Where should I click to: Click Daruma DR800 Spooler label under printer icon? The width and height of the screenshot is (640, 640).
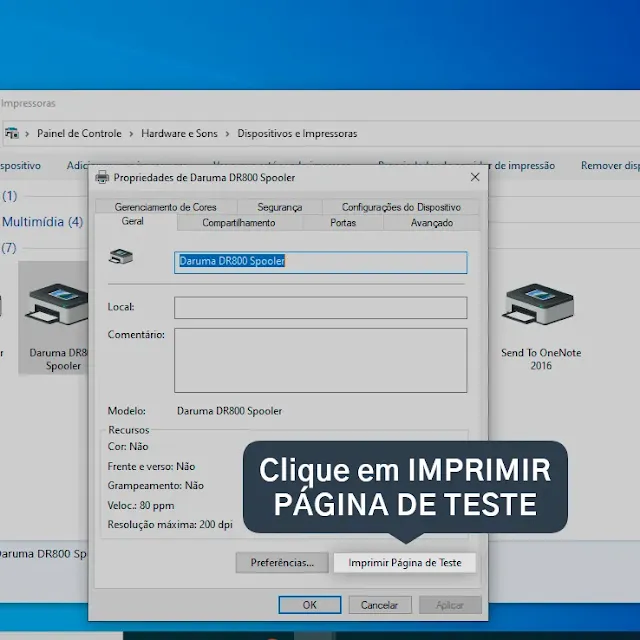(x=59, y=359)
